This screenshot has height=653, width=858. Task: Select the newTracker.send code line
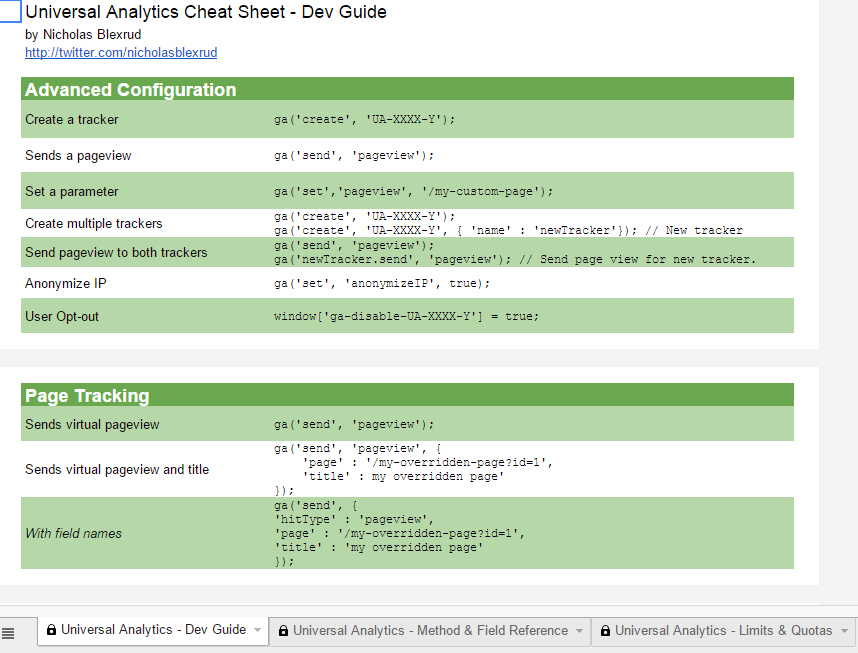[514, 259]
